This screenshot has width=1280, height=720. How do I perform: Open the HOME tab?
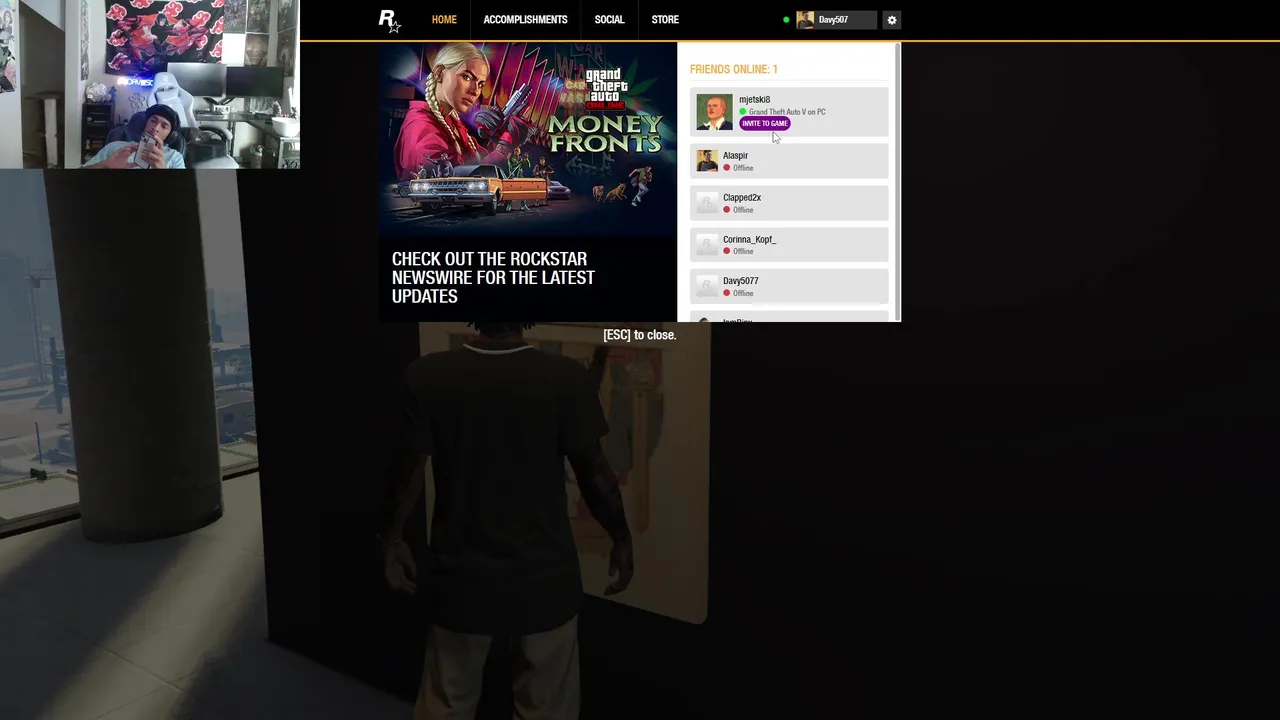pos(444,20)
